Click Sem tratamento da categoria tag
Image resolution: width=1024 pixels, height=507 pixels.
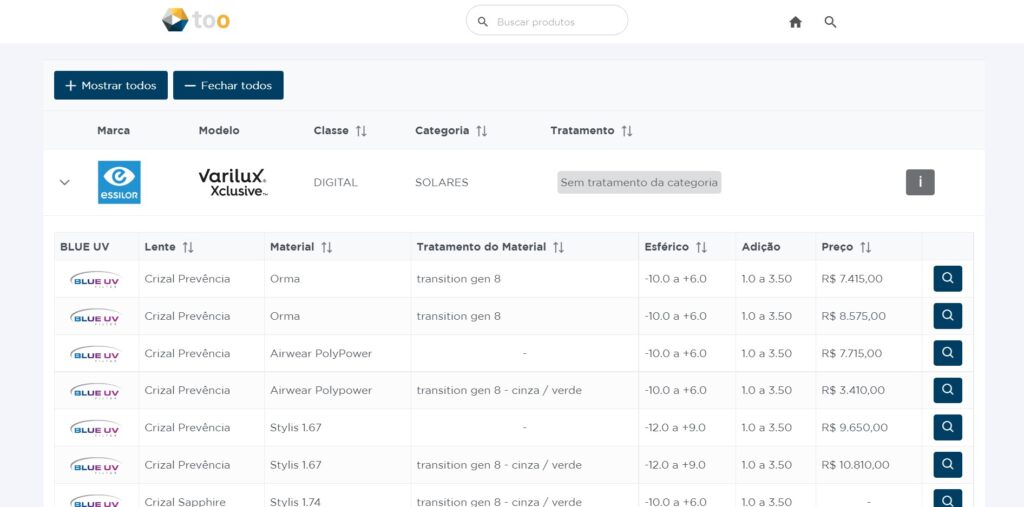pyautogui.click(x=639, y=182)
